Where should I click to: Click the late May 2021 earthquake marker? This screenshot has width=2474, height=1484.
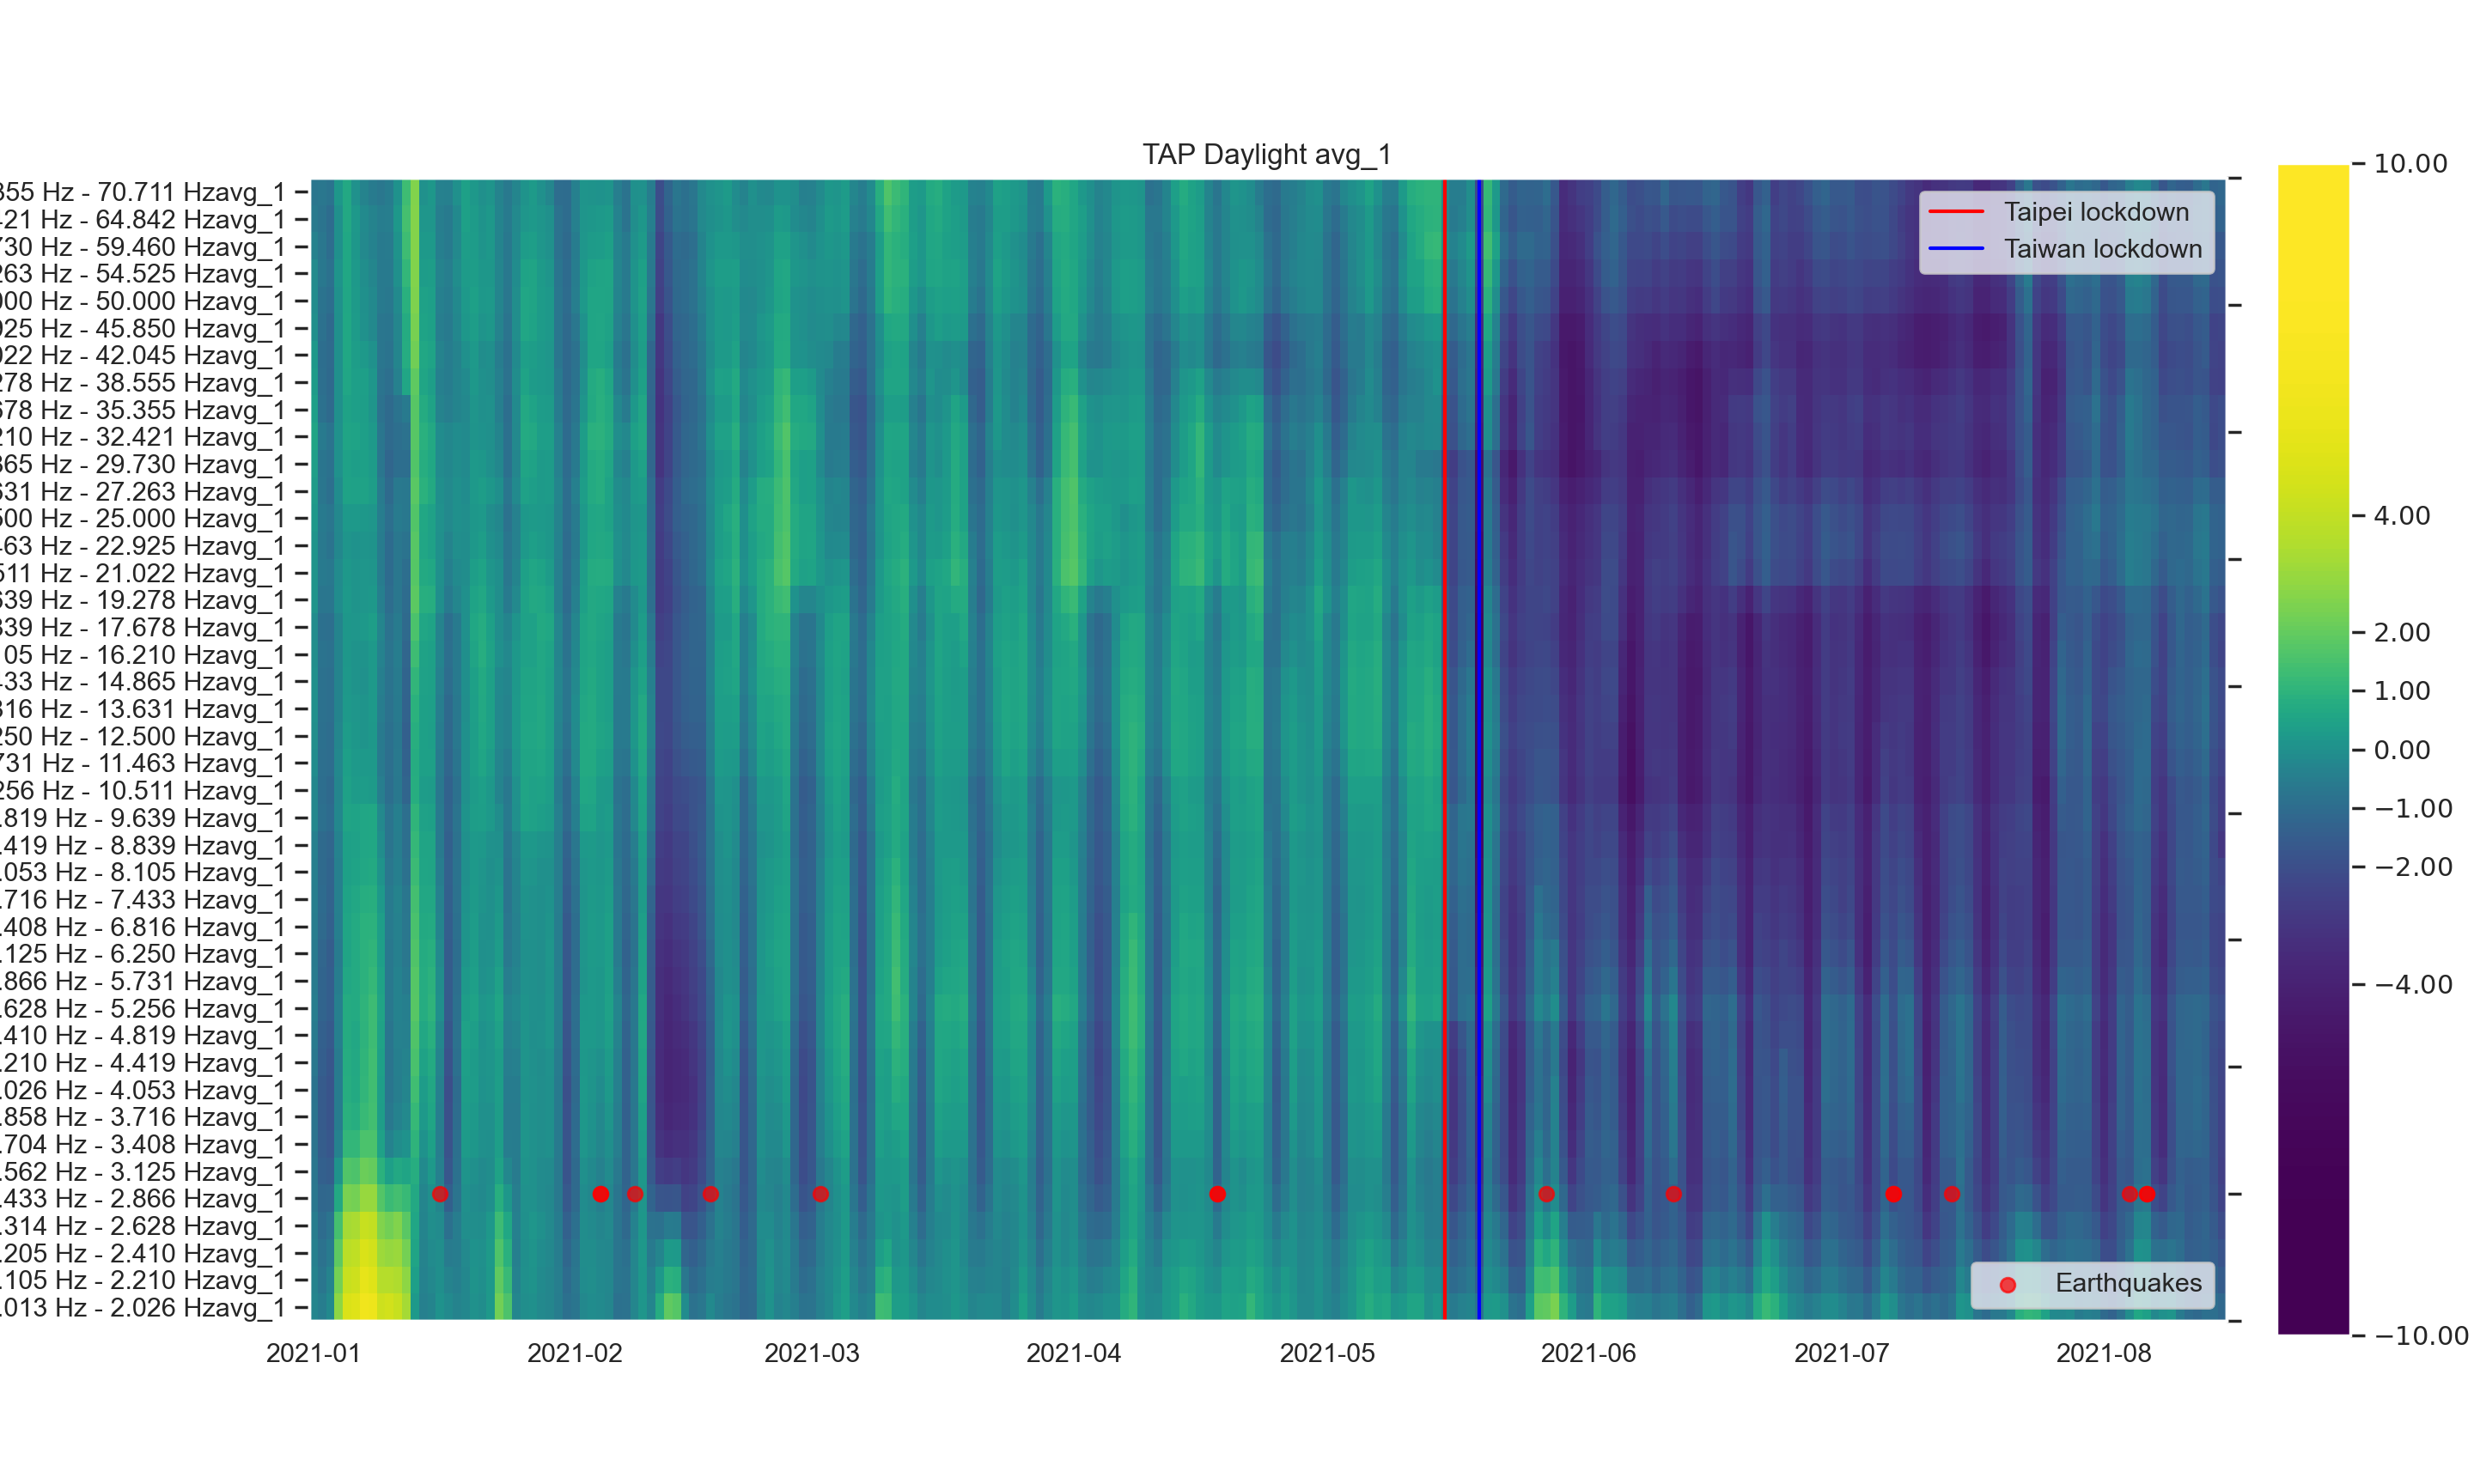tap(1546, 1194)
